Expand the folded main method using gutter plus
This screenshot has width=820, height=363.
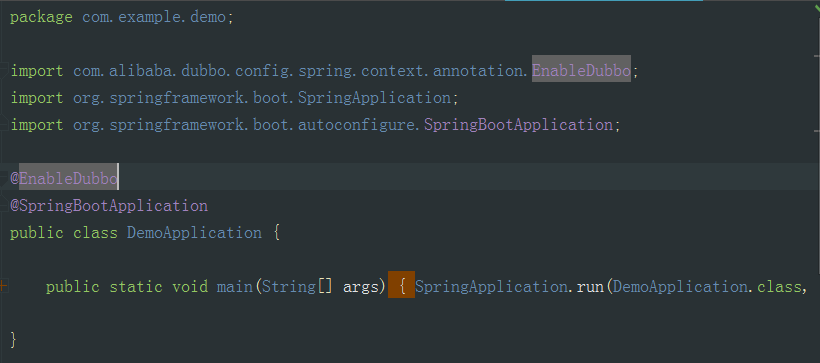(x=3, y=286)
